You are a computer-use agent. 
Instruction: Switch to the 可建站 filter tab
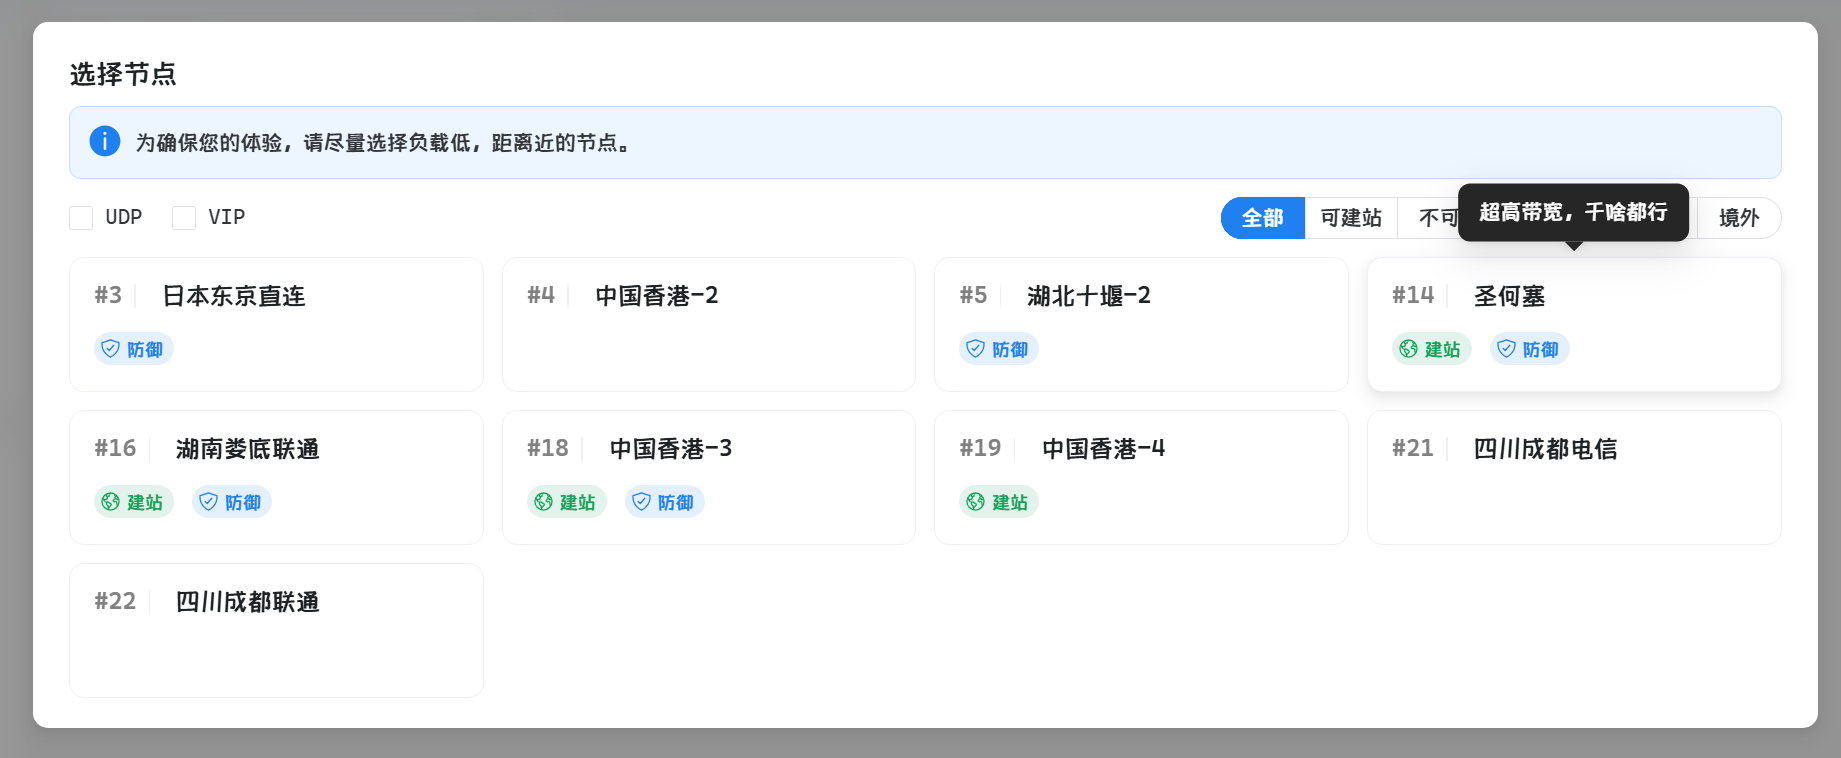click(1351, 218)
